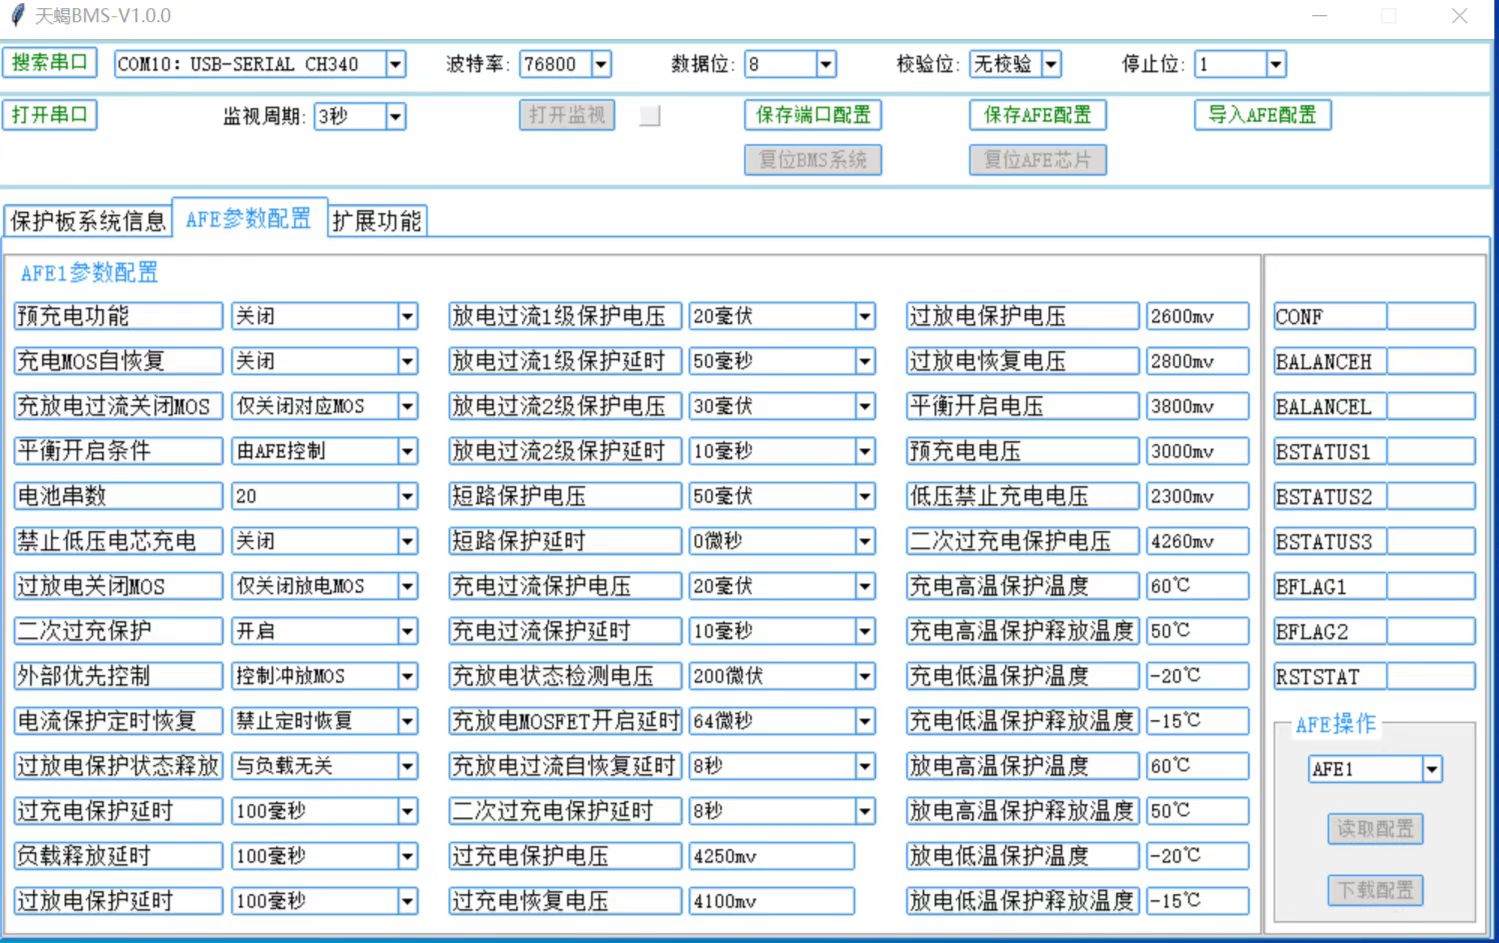The height and width of the screenshot is (943, 1499).
Task: Click the 过充电保护电压 4250mv field
Action: pos(770,857)
